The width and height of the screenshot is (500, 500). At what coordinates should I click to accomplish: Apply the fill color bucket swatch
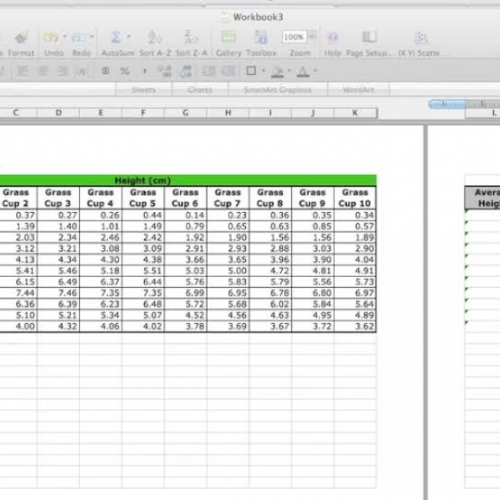(277, 71)
